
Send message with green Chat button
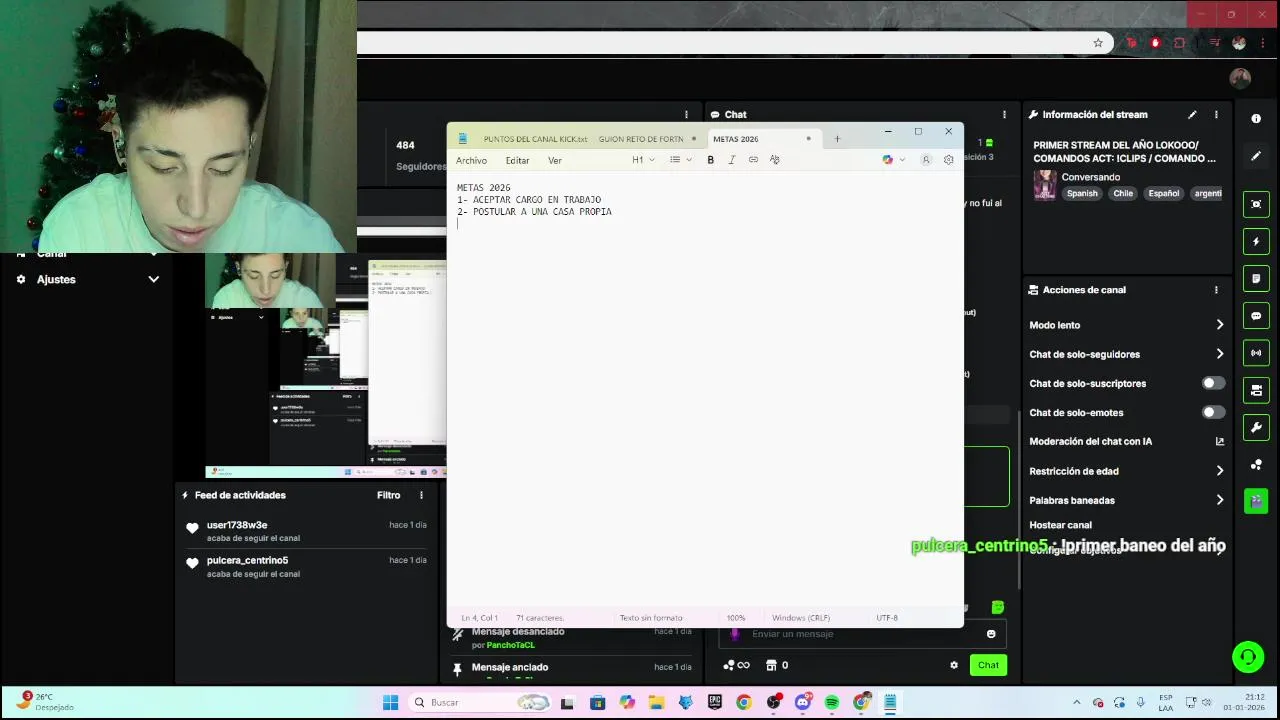pyautogui.click(x=988, y=665)
